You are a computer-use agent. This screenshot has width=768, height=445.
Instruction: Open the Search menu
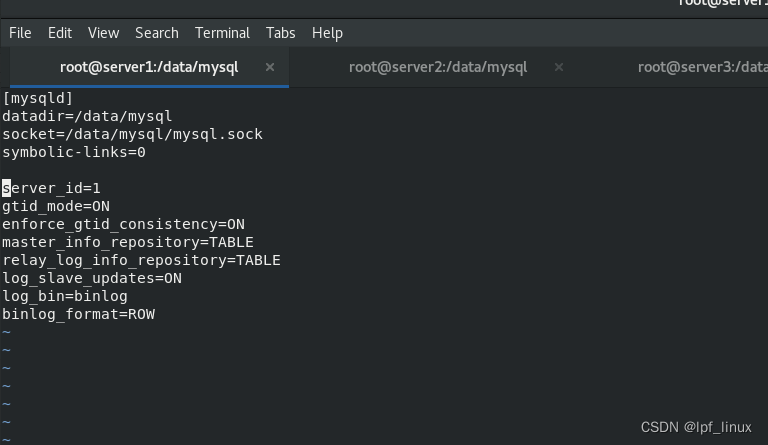point(157,33)
